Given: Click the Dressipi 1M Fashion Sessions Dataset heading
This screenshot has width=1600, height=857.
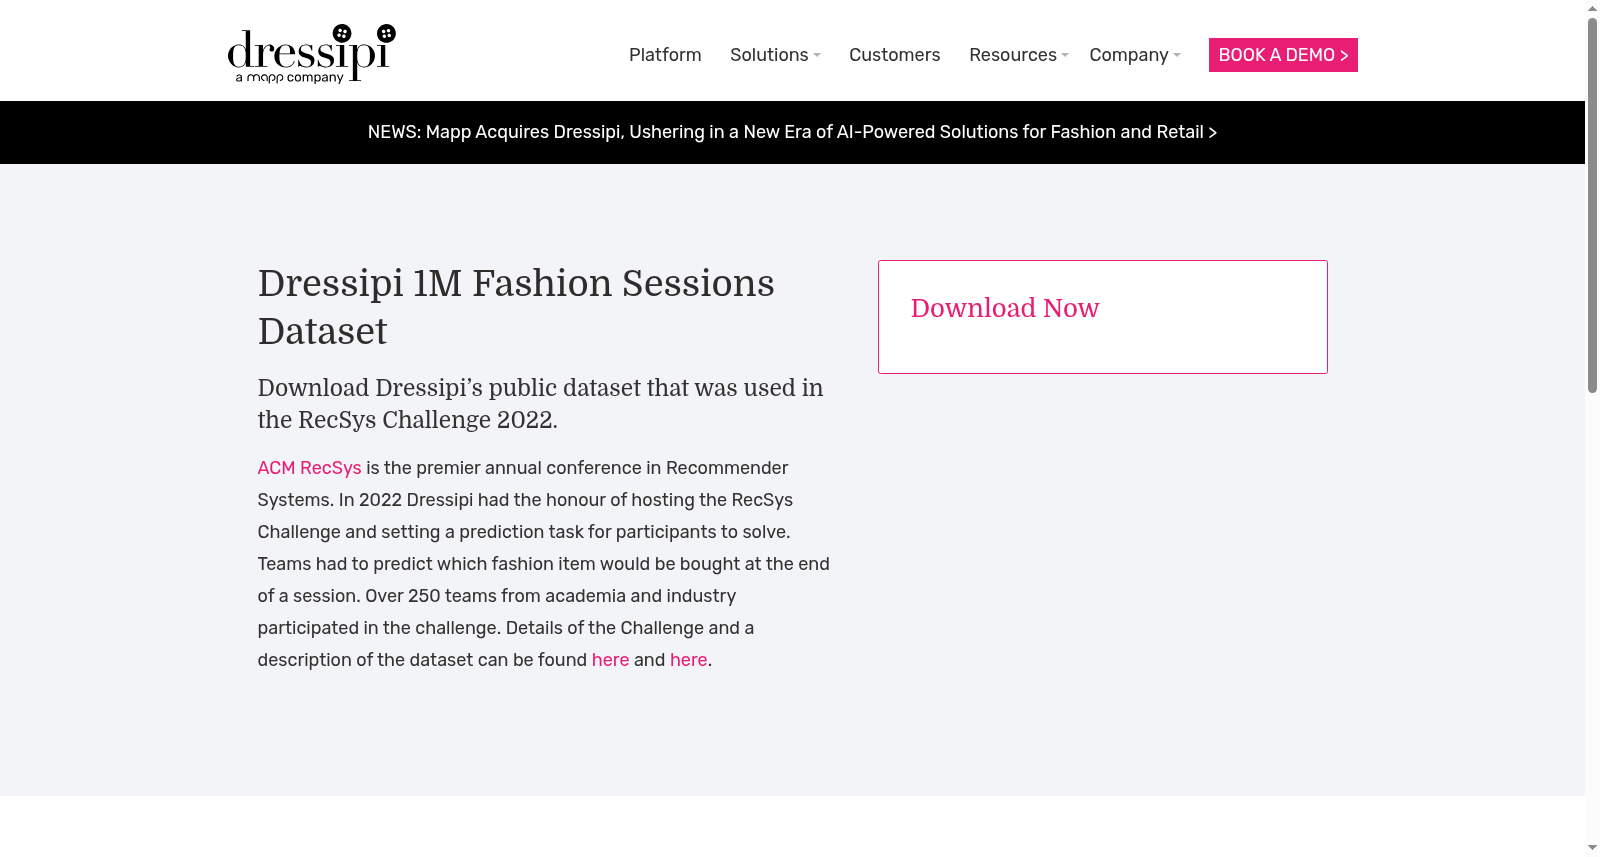Looking at the screenshot, I should [x=516, y=307].
